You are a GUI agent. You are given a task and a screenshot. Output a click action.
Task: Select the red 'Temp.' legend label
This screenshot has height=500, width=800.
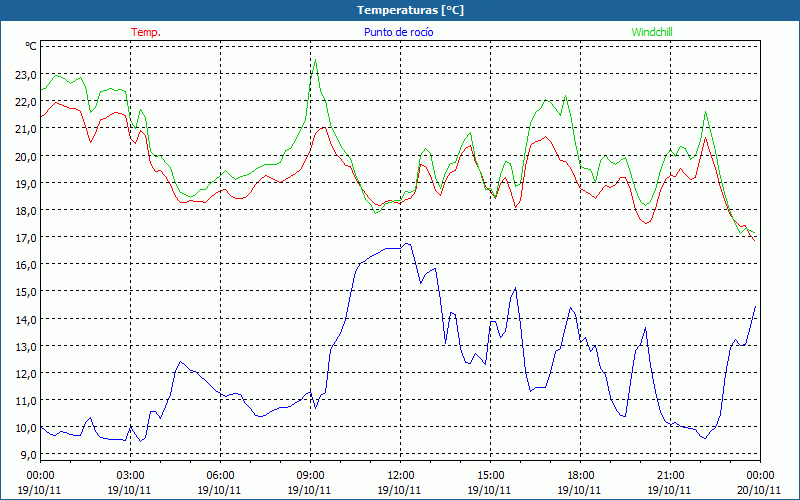146,32
